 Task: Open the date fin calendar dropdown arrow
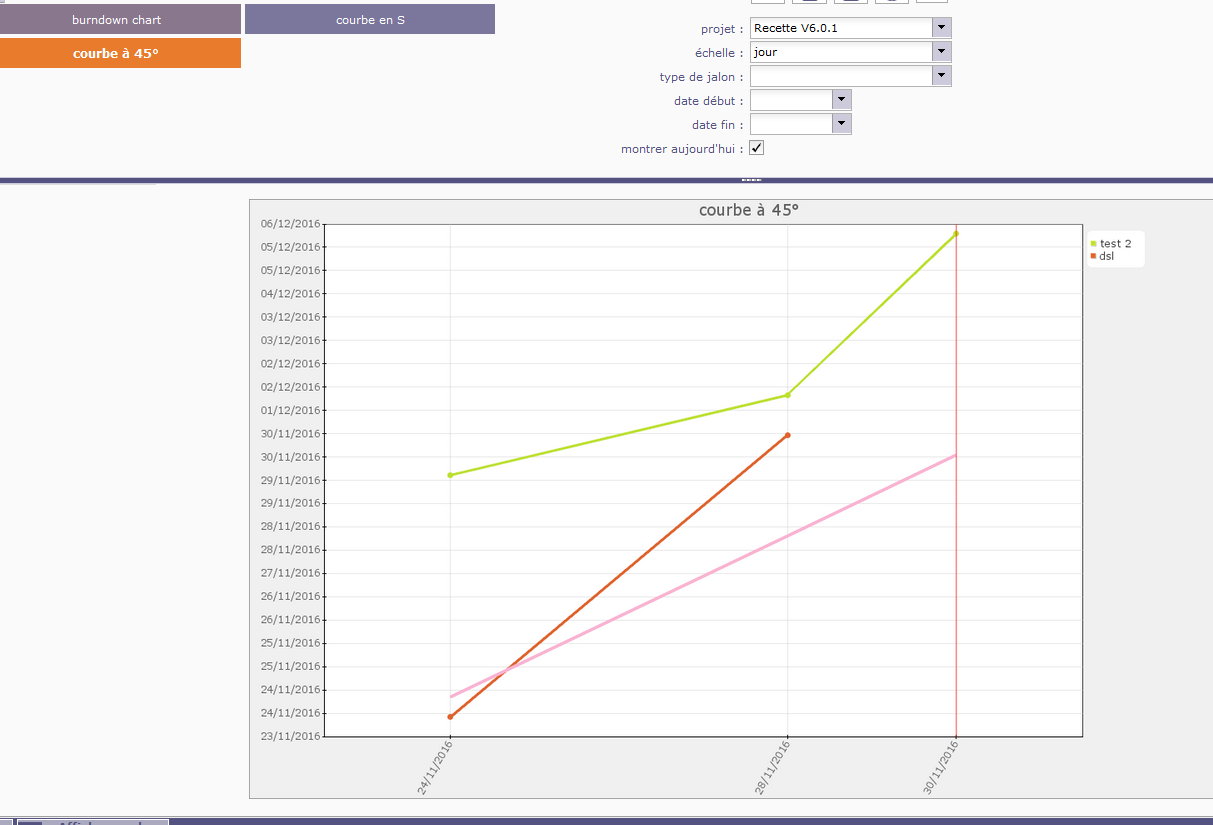841,124
